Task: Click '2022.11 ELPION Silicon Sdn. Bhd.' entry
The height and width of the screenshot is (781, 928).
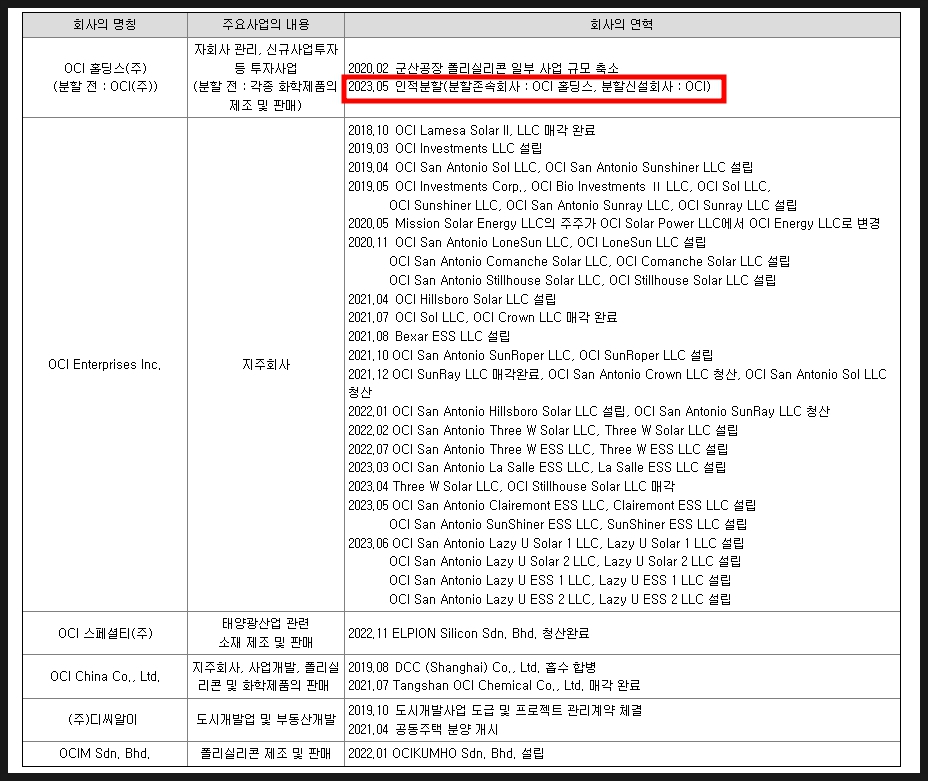Action: 468,634
